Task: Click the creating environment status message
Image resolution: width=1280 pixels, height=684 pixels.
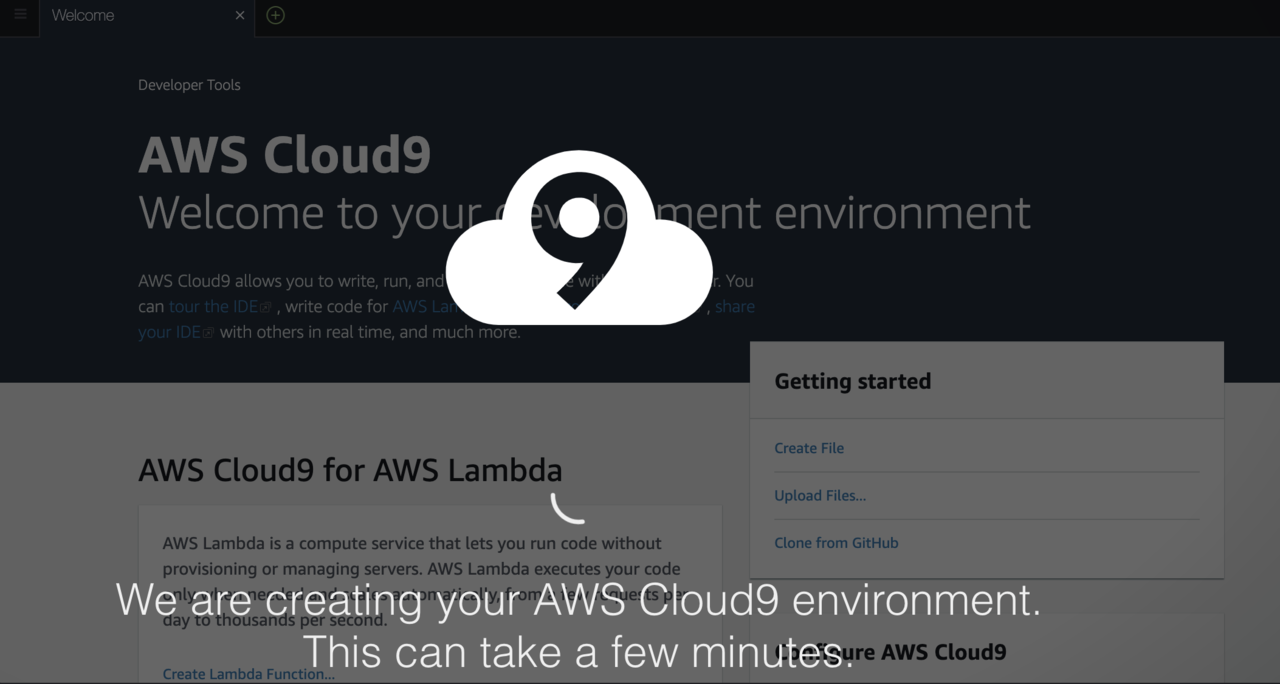Action: tap(578, 626)
